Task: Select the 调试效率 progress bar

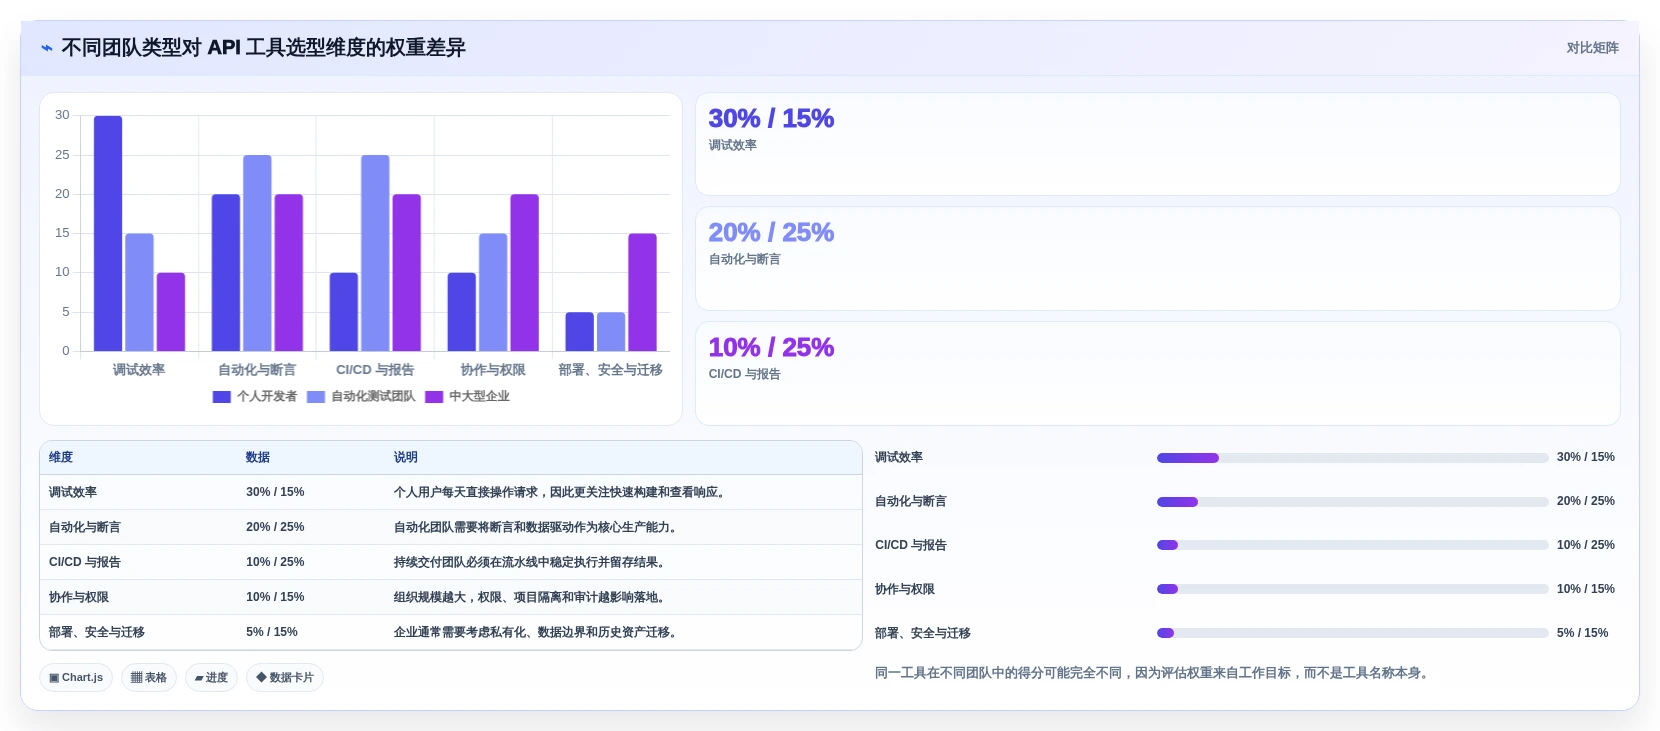Action: pos(1352,458)
